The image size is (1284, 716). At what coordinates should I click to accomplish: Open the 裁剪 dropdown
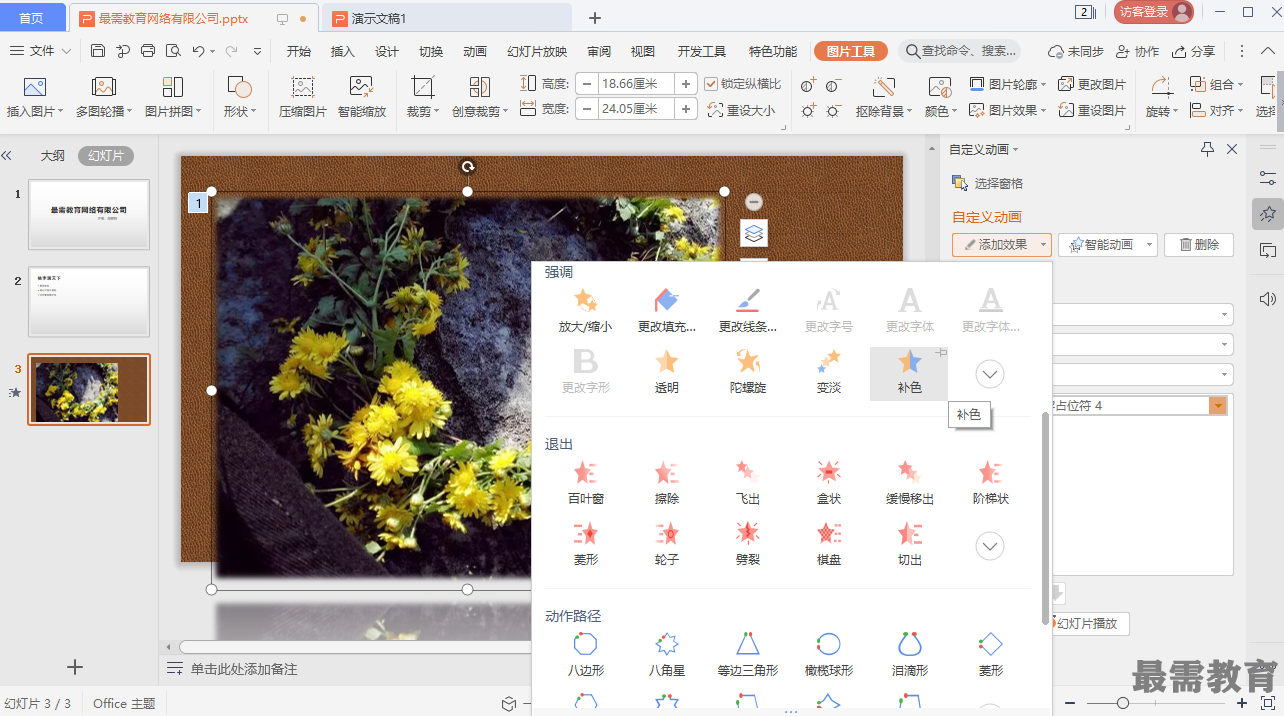[423, 97]
